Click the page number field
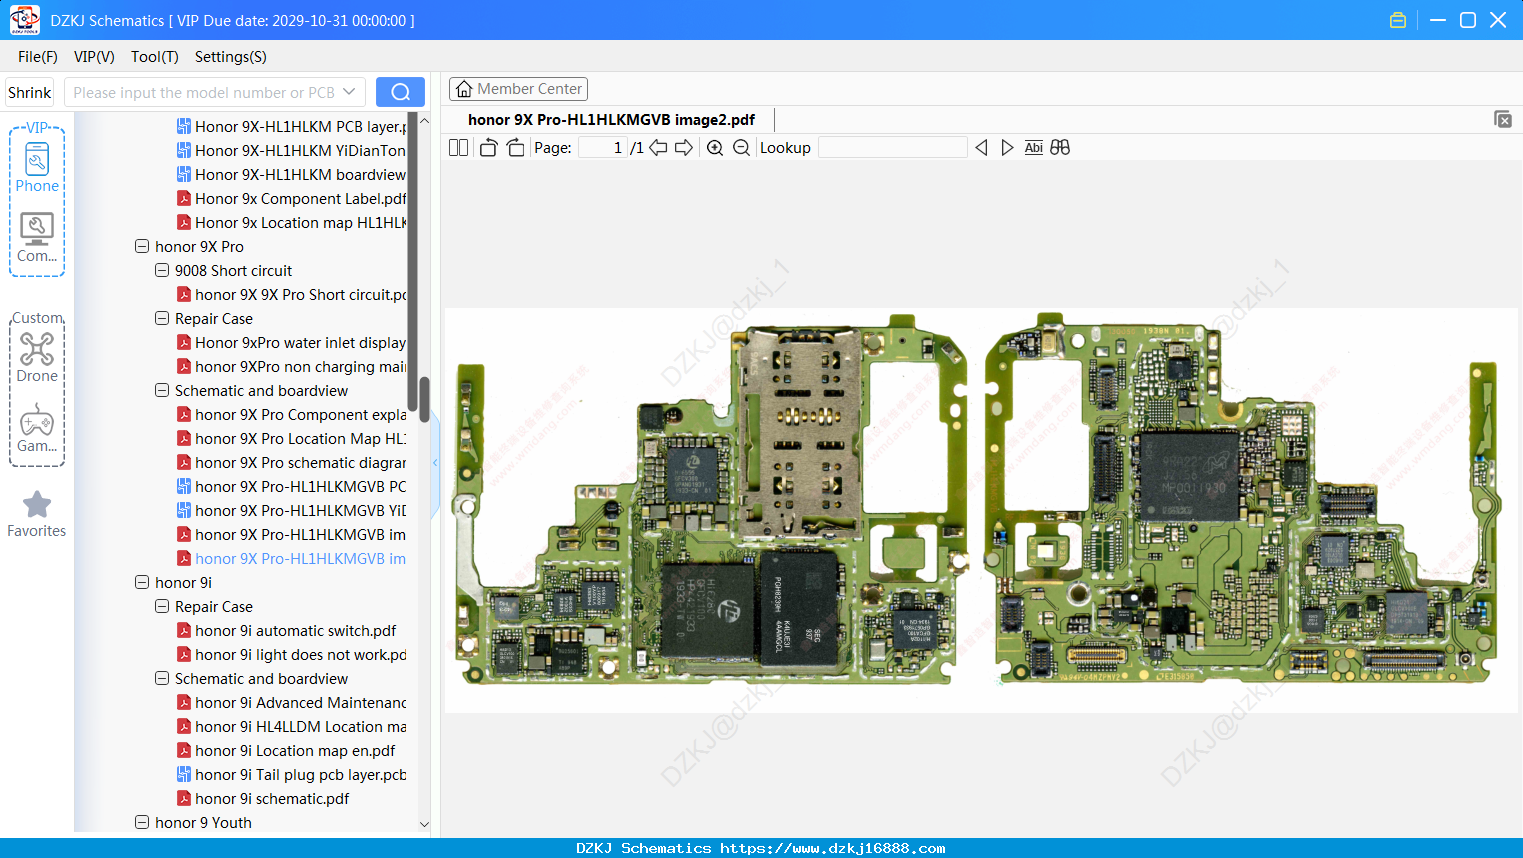The height and width of the screenshot is (858, 1523). tap(603, 148)
